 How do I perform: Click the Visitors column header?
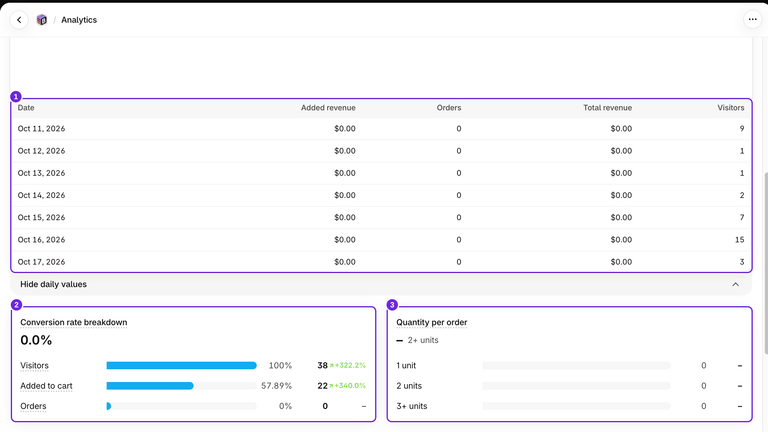tap(731, 108)
